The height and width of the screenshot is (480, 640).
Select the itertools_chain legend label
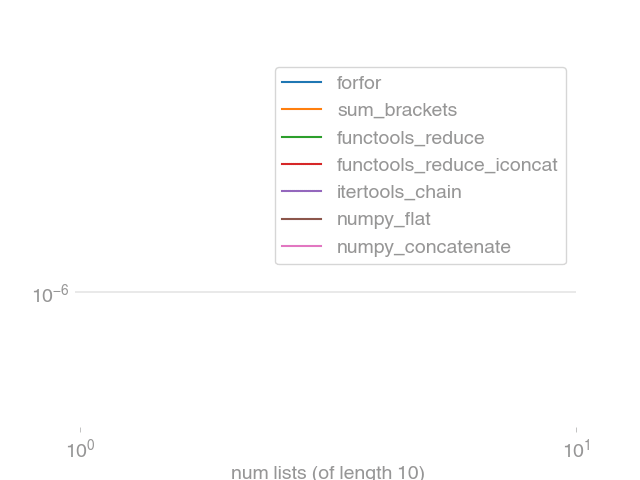tap(399, 192)
